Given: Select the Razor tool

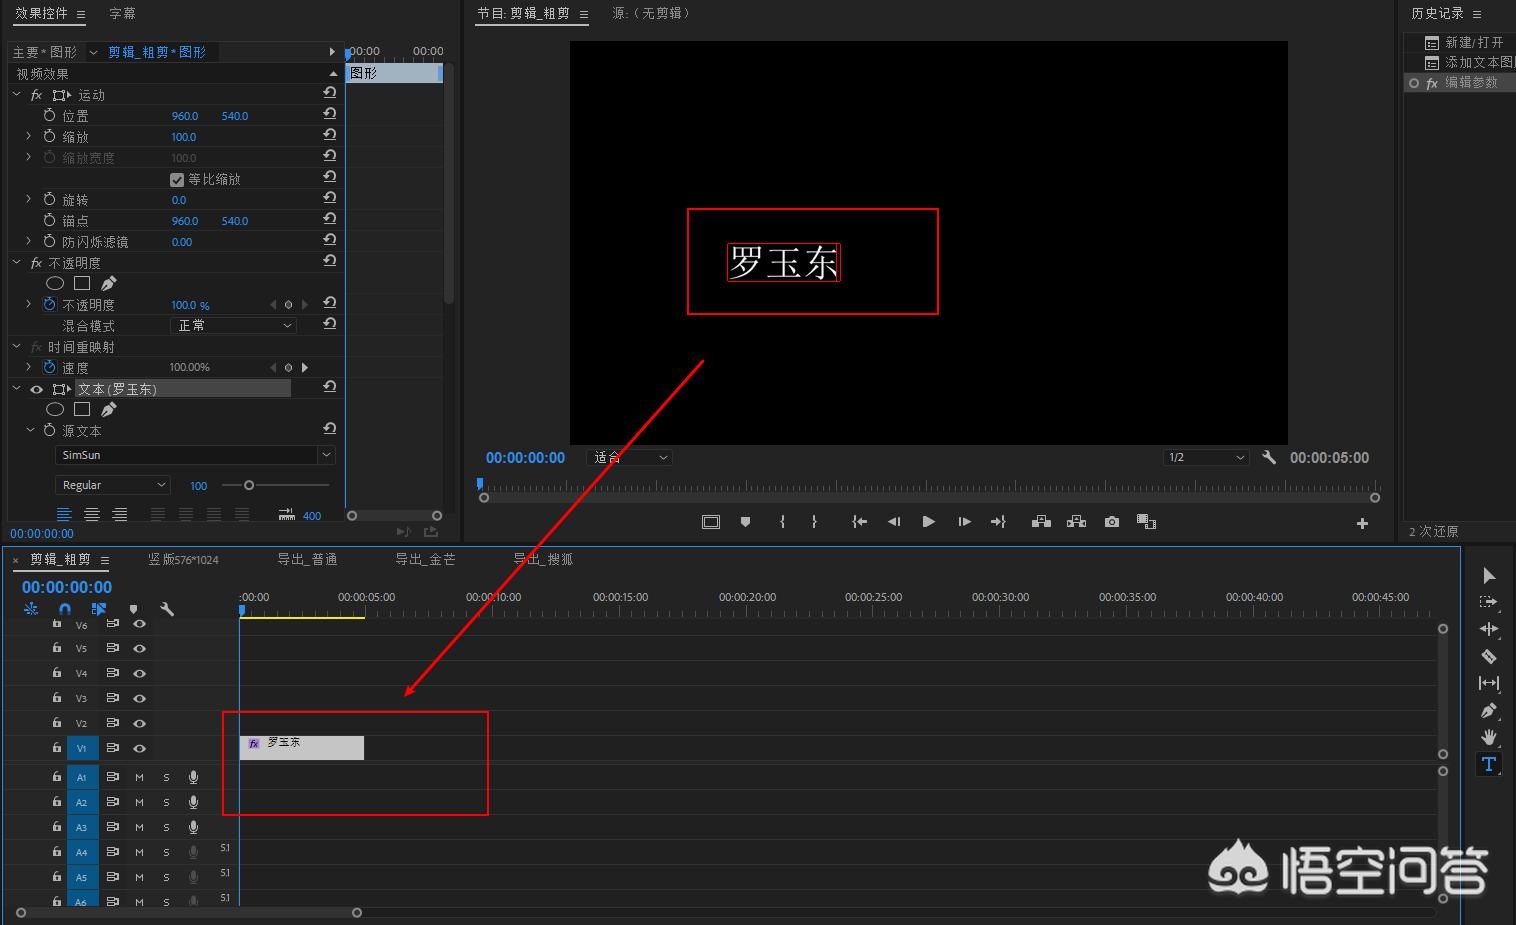Looking at the screenshot, I should point(1489,657).
